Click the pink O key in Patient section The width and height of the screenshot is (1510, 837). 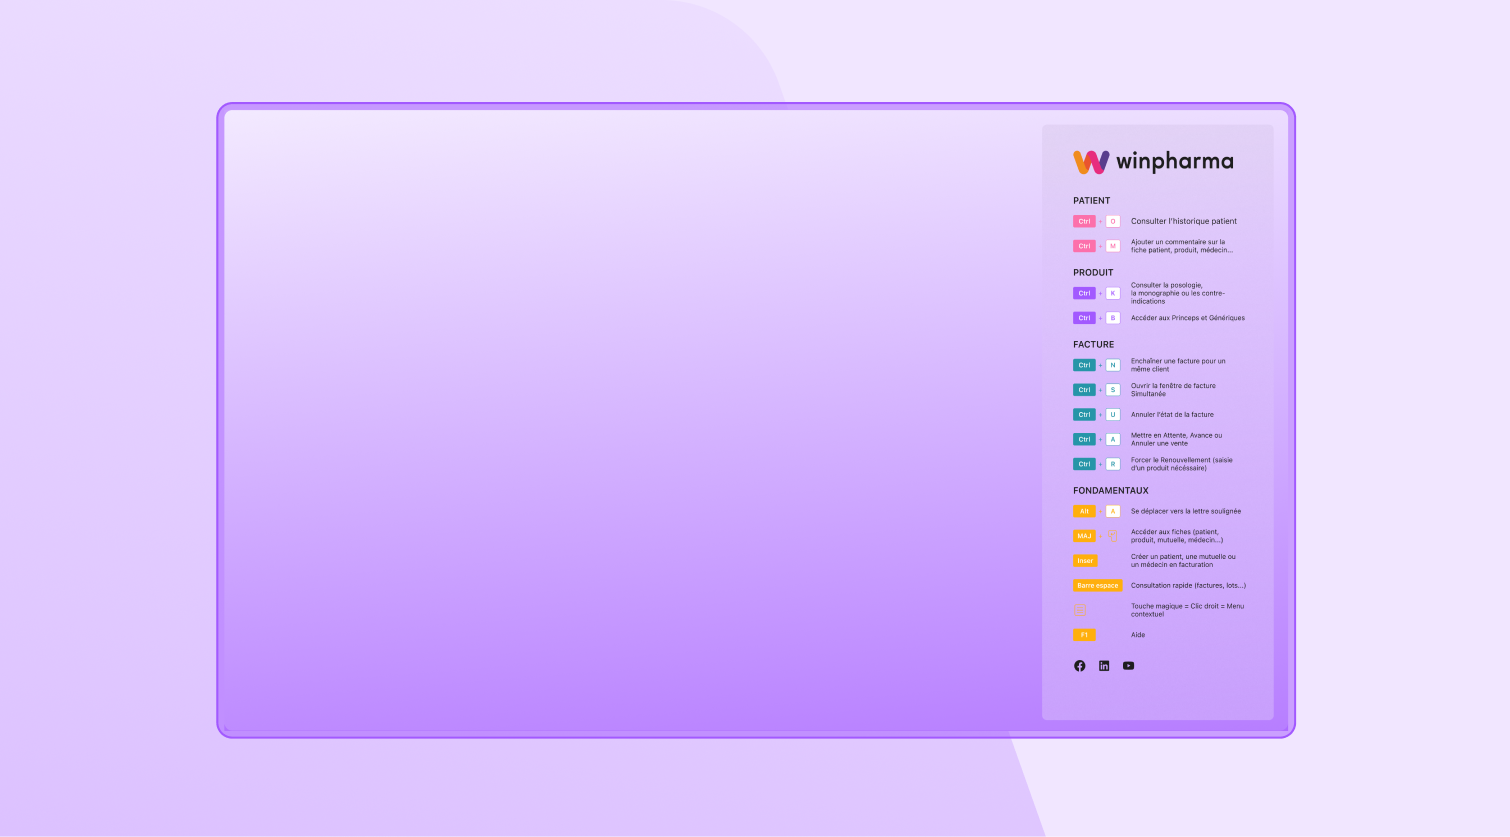(1113, 222)
